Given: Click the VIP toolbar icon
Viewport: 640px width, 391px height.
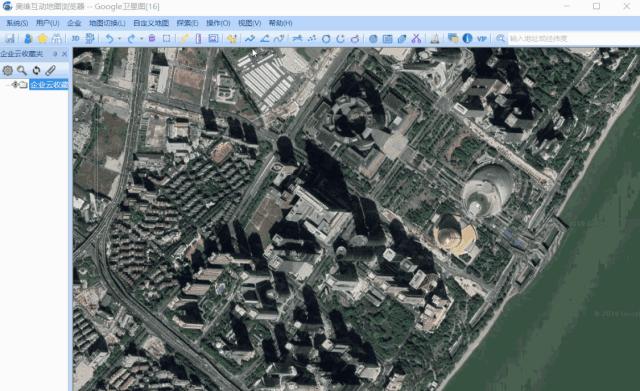Looking at the screenshot, I should (482, 38).
